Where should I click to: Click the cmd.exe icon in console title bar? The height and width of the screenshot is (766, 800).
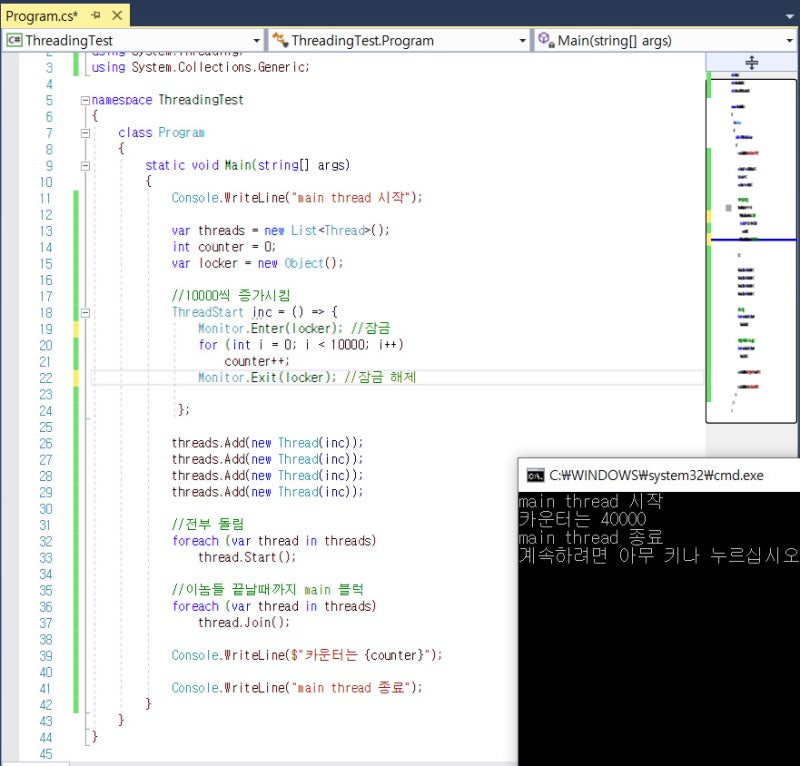535,475
